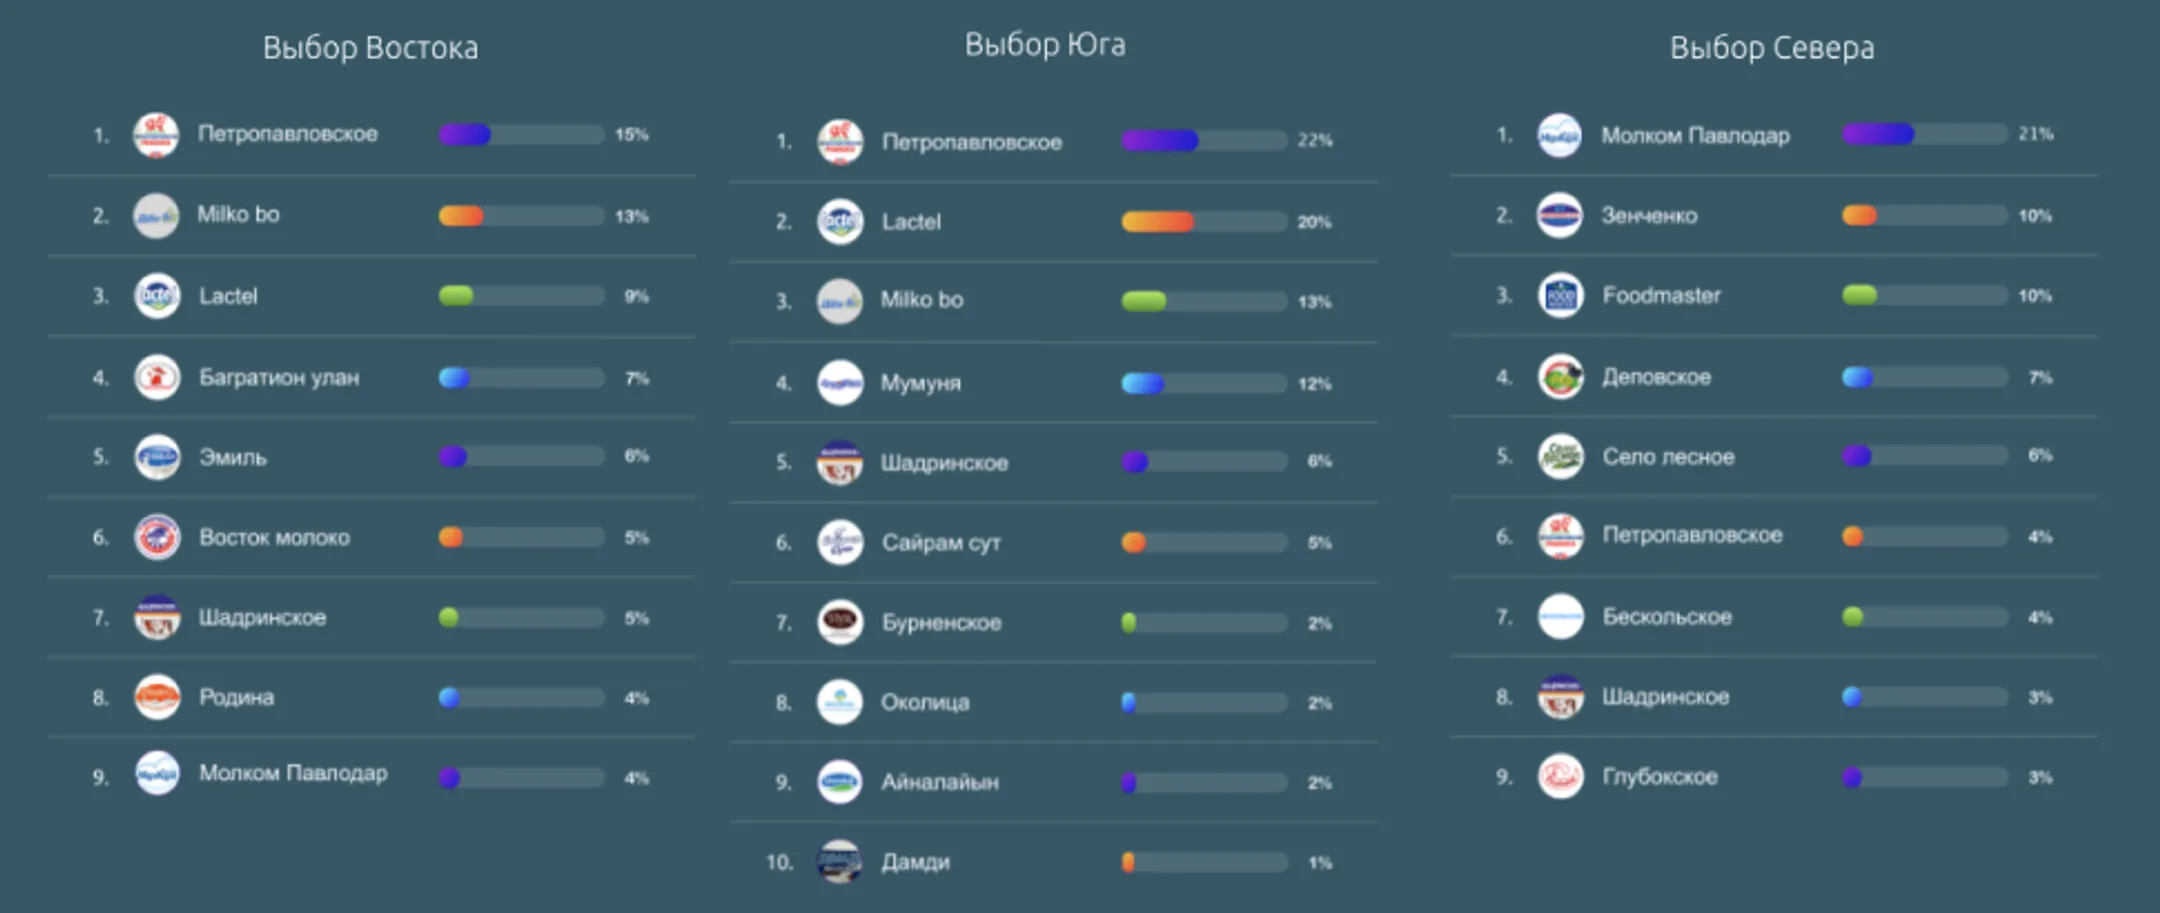Viewport: 2160px width, 913px height.
Task: Click the Глубокское brand logo
Action: [x=1560, y=776]
